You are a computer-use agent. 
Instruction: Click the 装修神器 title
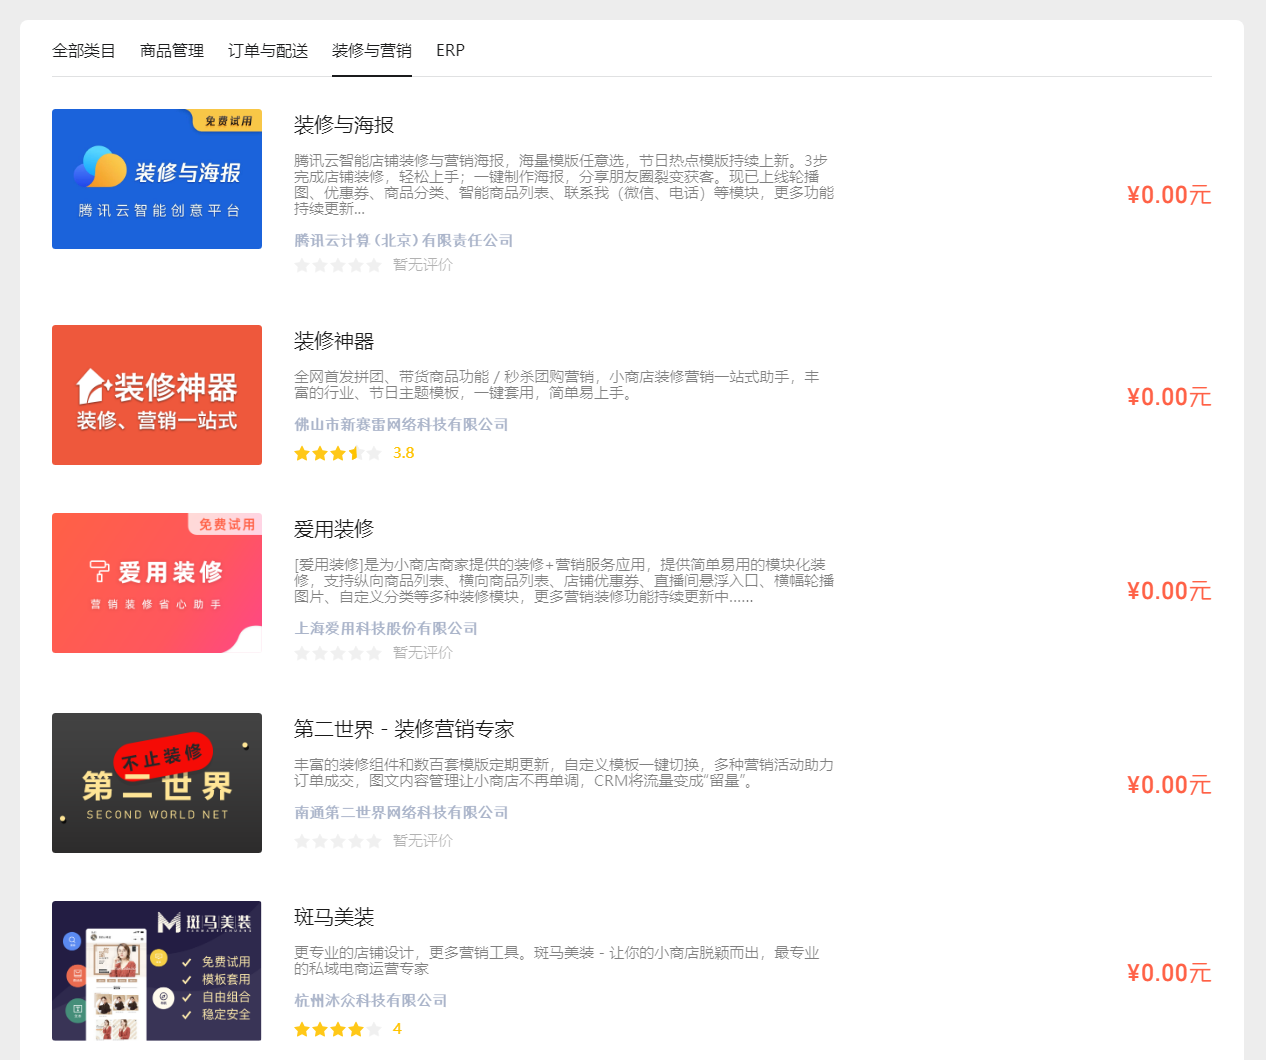click(x=334, y=341)
